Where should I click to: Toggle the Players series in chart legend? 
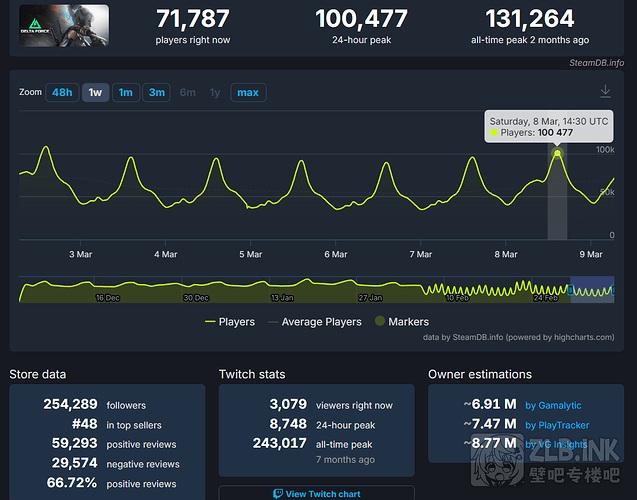click(229, 322)
